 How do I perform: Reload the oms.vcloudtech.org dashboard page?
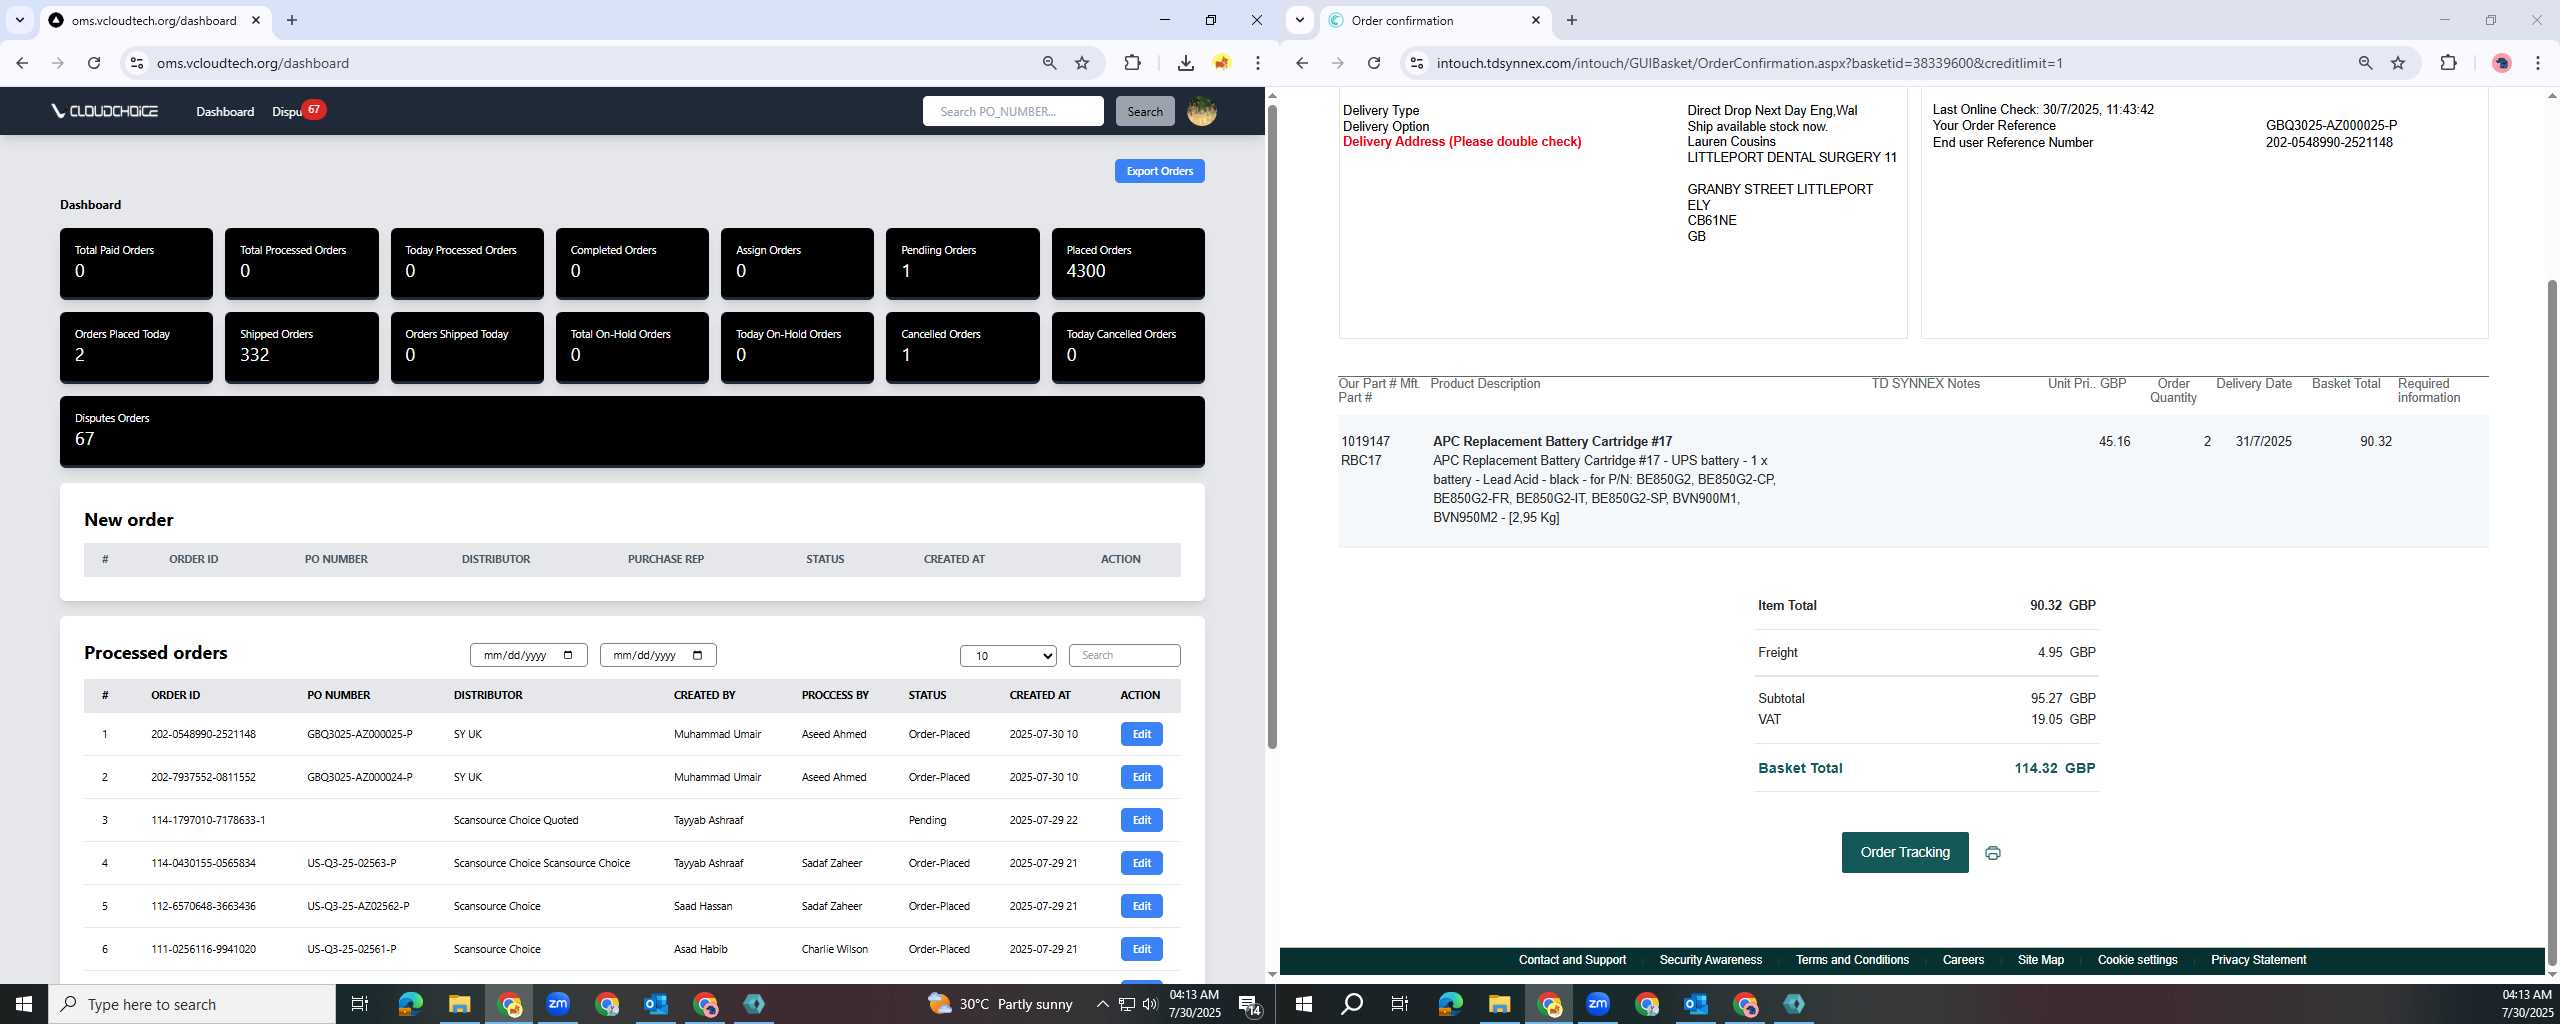tap(94, 63)
